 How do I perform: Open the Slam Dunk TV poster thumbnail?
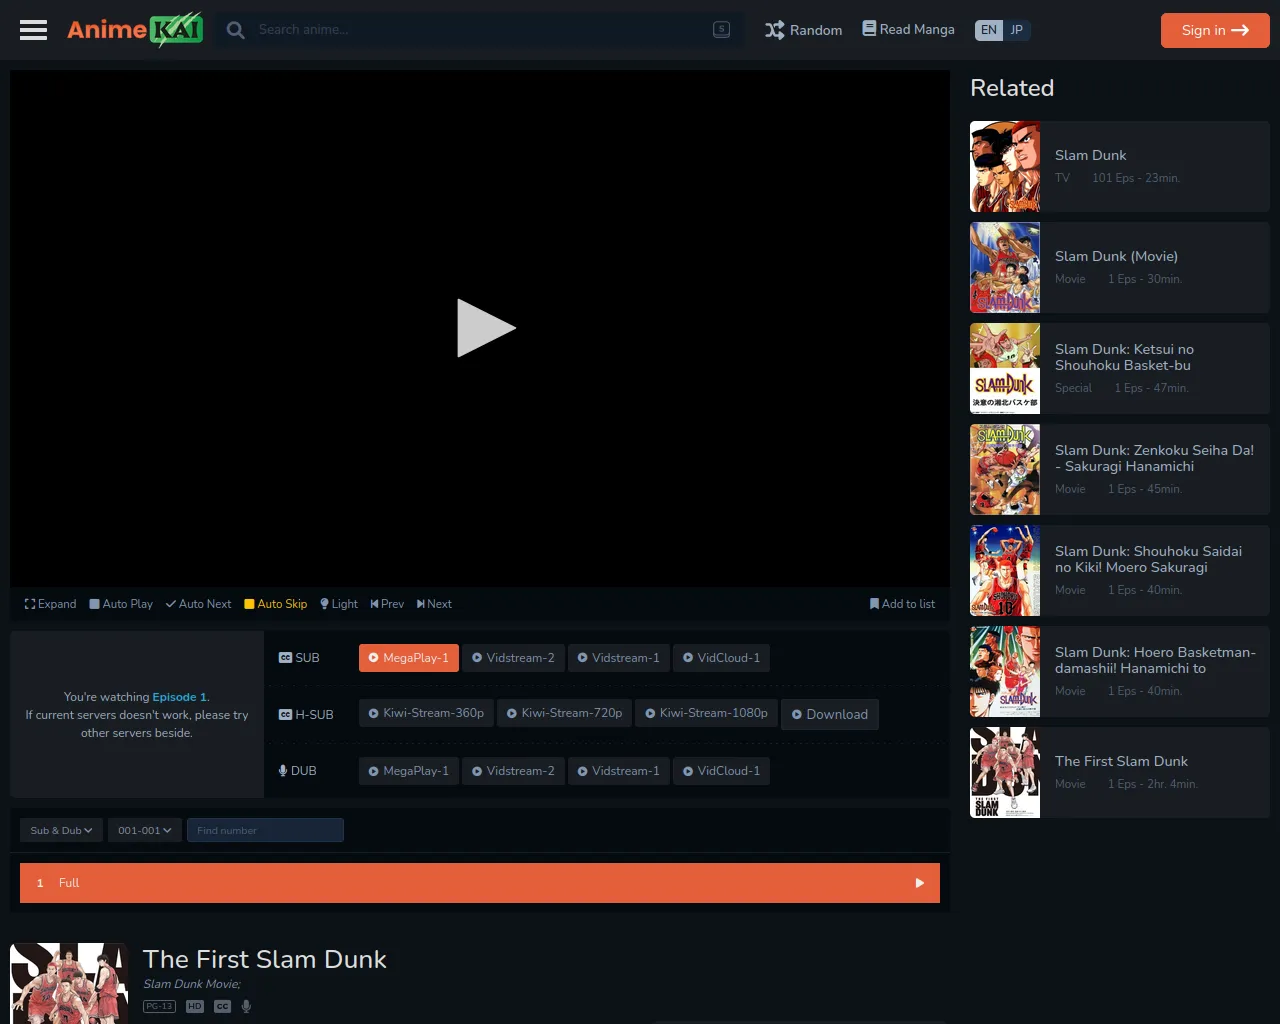click(1005, 167)
